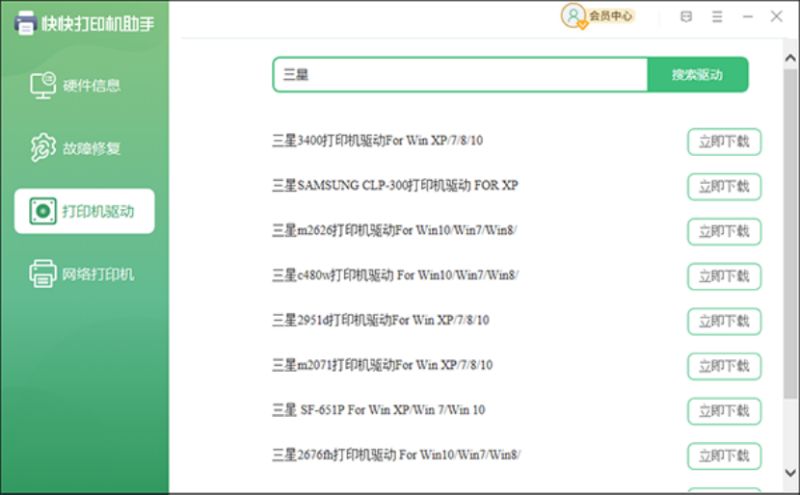Screen dimensions: 800x495
Task: Click the 硬件信息 monitor icon in the sidebar
Action: [x=43, y=85]
